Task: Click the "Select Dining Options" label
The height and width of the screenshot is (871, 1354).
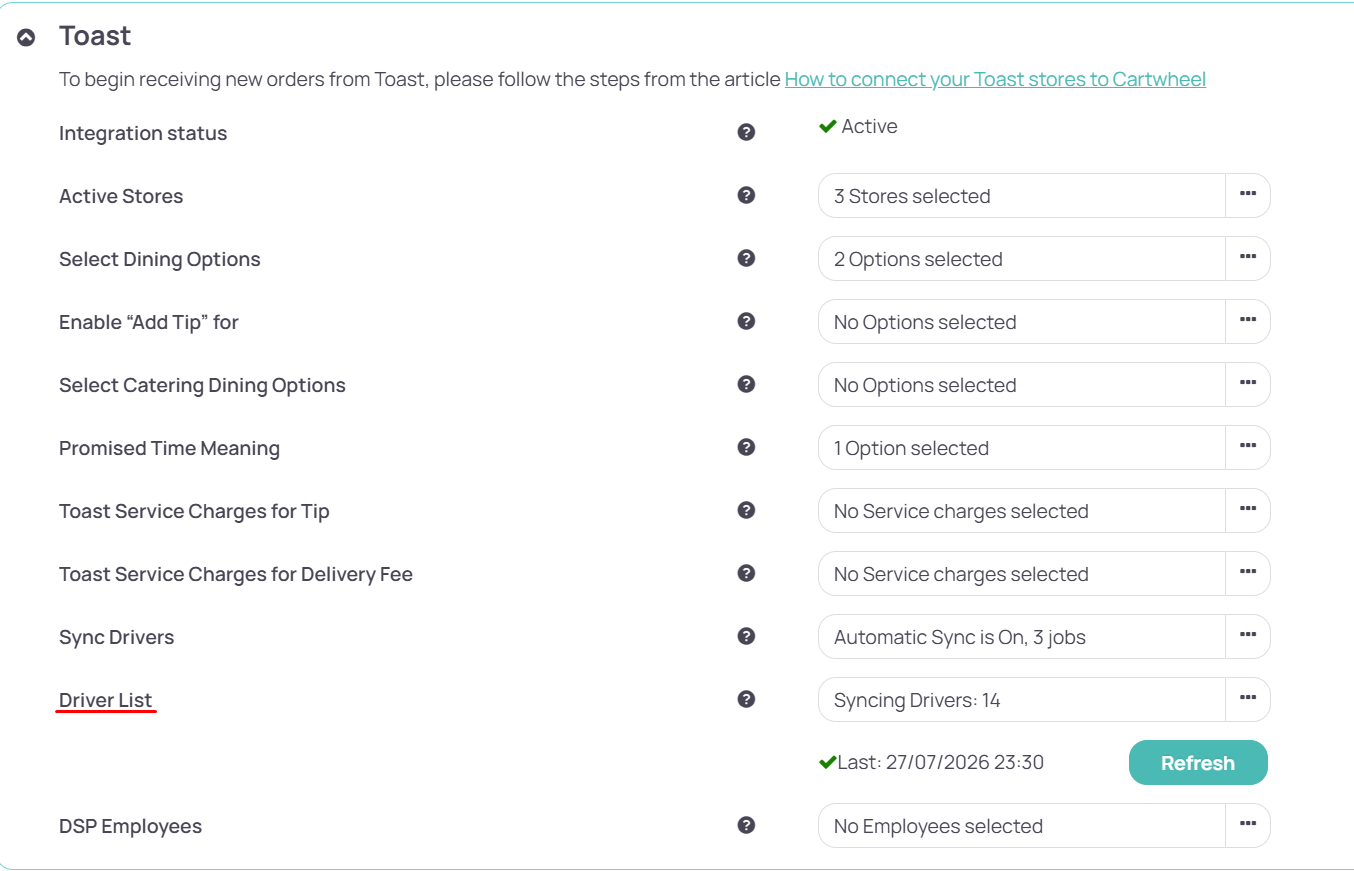Action: 160,259
